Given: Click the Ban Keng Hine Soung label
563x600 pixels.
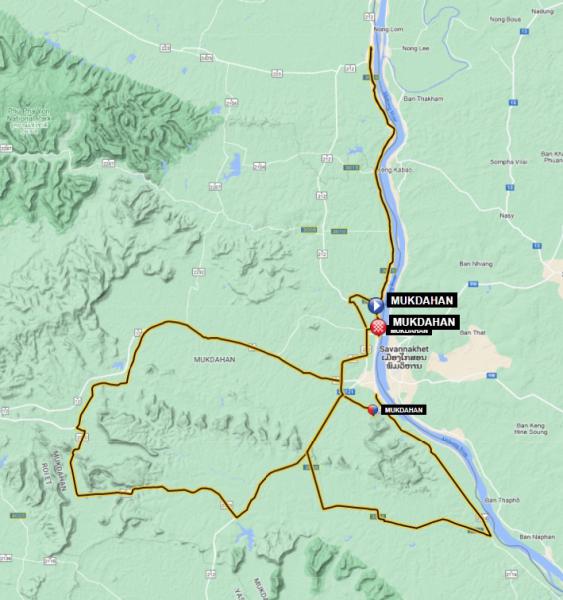Looking at the screenshot, I should pos(530,429).
